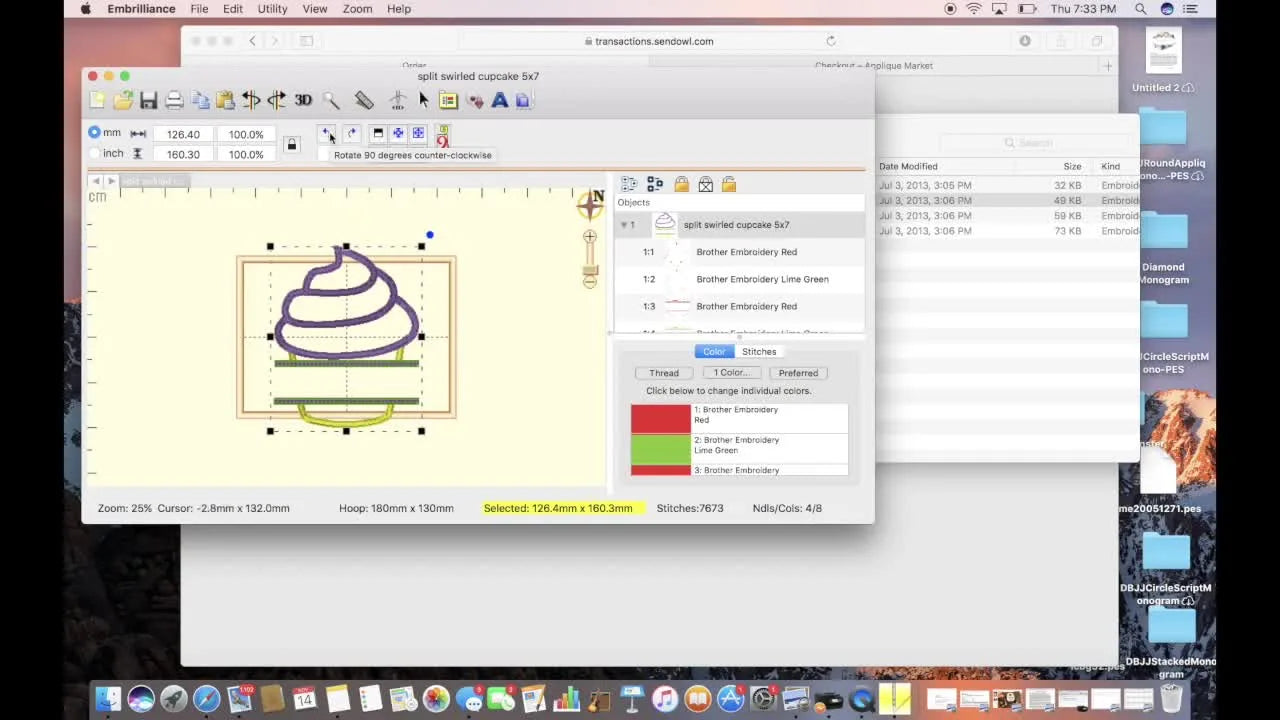The width and height of the screenshot is (1280, 720).
Task: Click the center in hoop icon
Action: 398,133
